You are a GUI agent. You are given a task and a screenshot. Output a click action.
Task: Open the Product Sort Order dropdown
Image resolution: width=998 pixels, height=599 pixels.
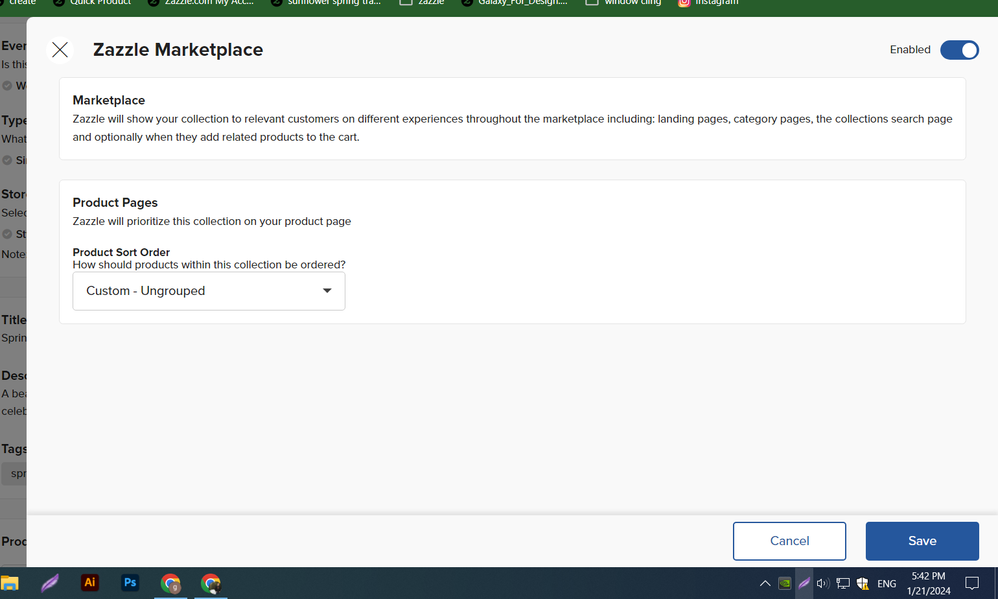click(x=209, y=291)
